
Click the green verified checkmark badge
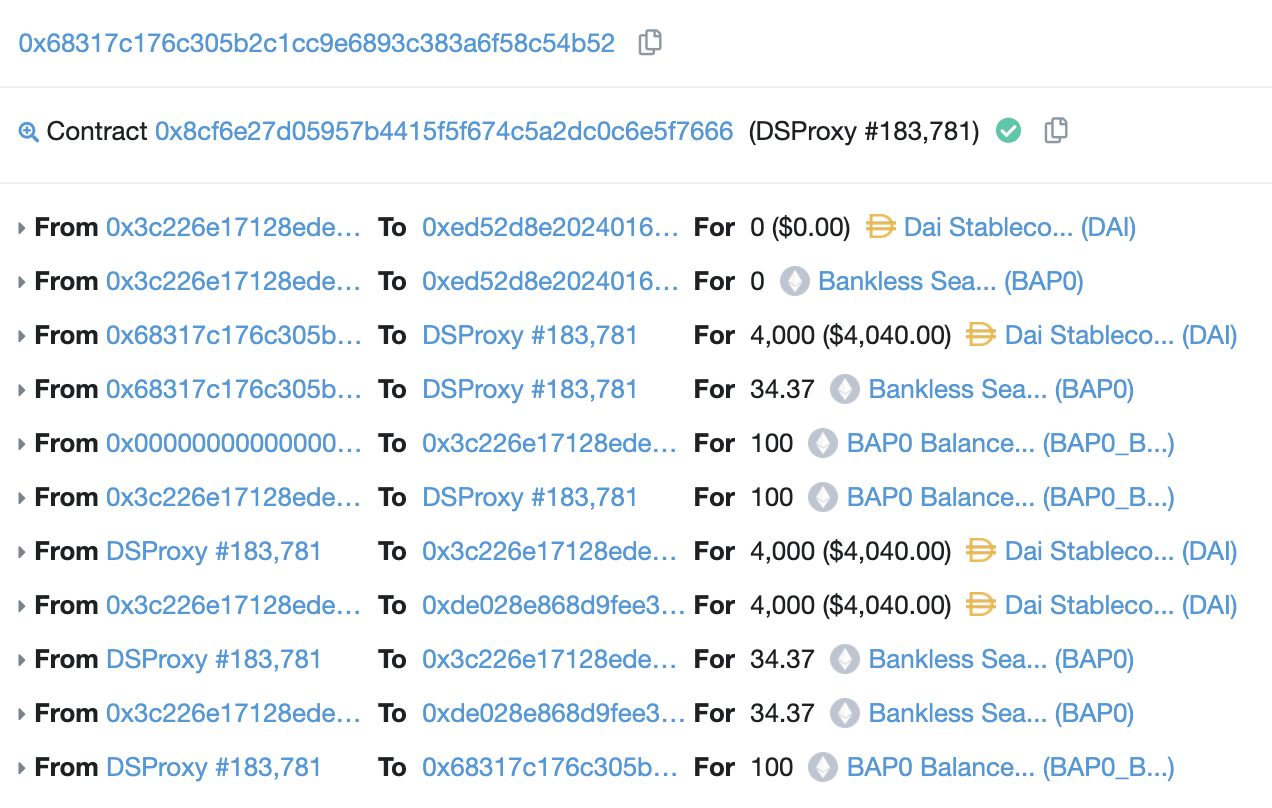(1009, 131)
